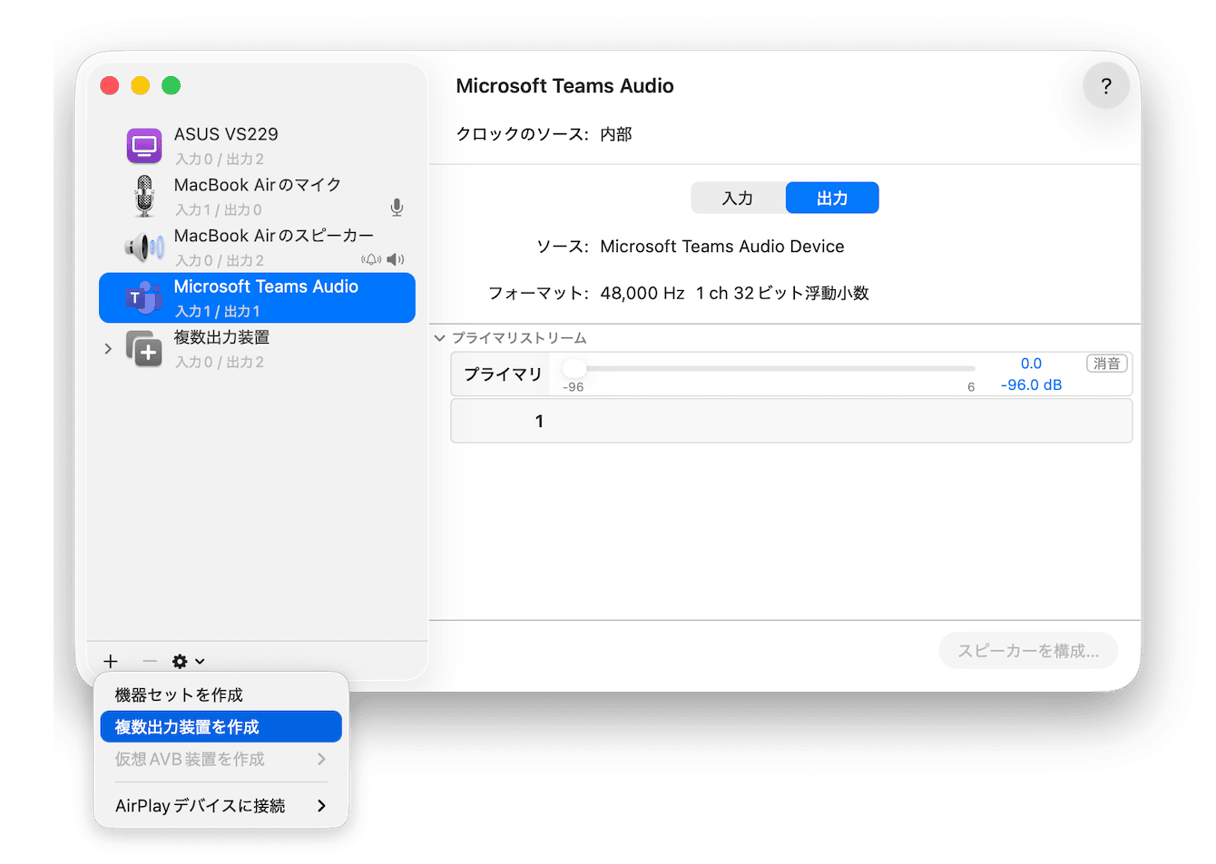Click the 0.0 volume value field

click(1031, 364)
